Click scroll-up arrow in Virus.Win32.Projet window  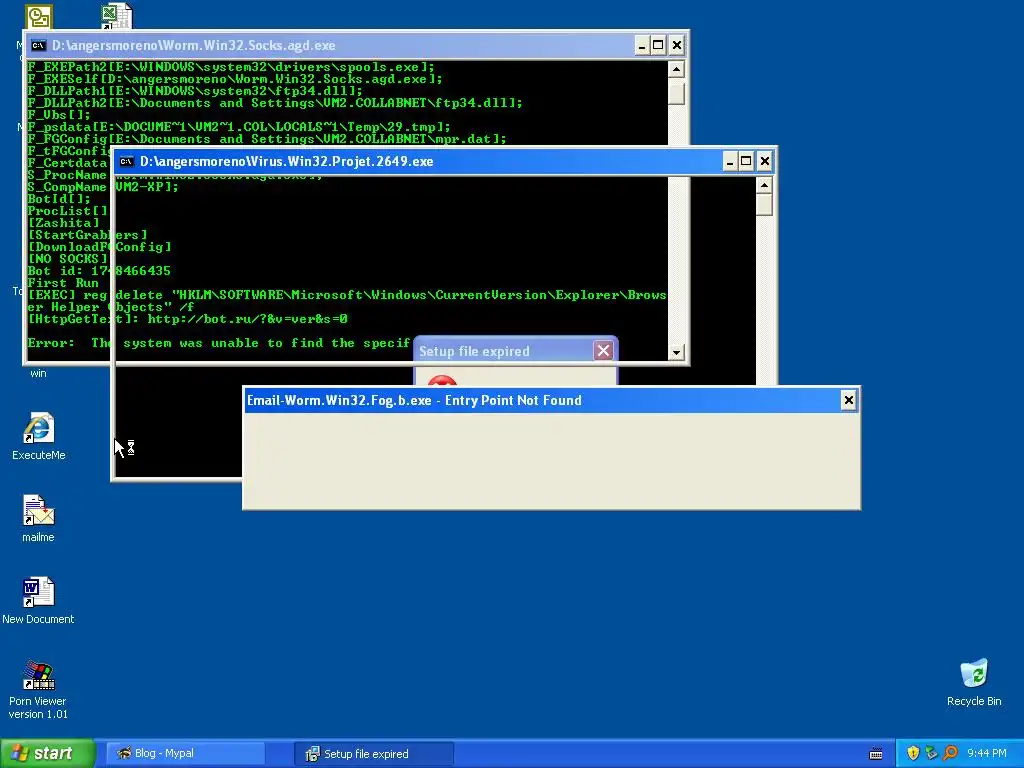(x=764, y=185)
